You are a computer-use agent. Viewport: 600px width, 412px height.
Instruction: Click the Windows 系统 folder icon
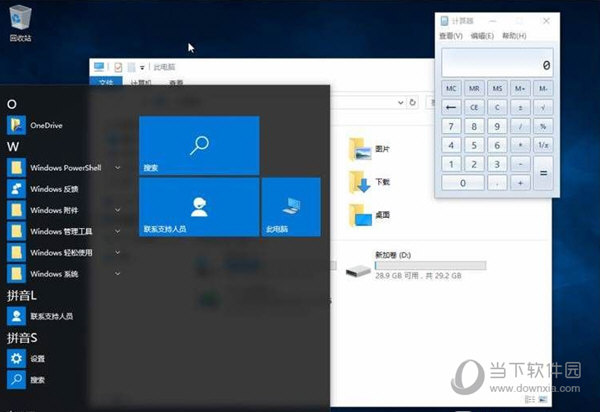pyautogui.click(x=16, y=274)
